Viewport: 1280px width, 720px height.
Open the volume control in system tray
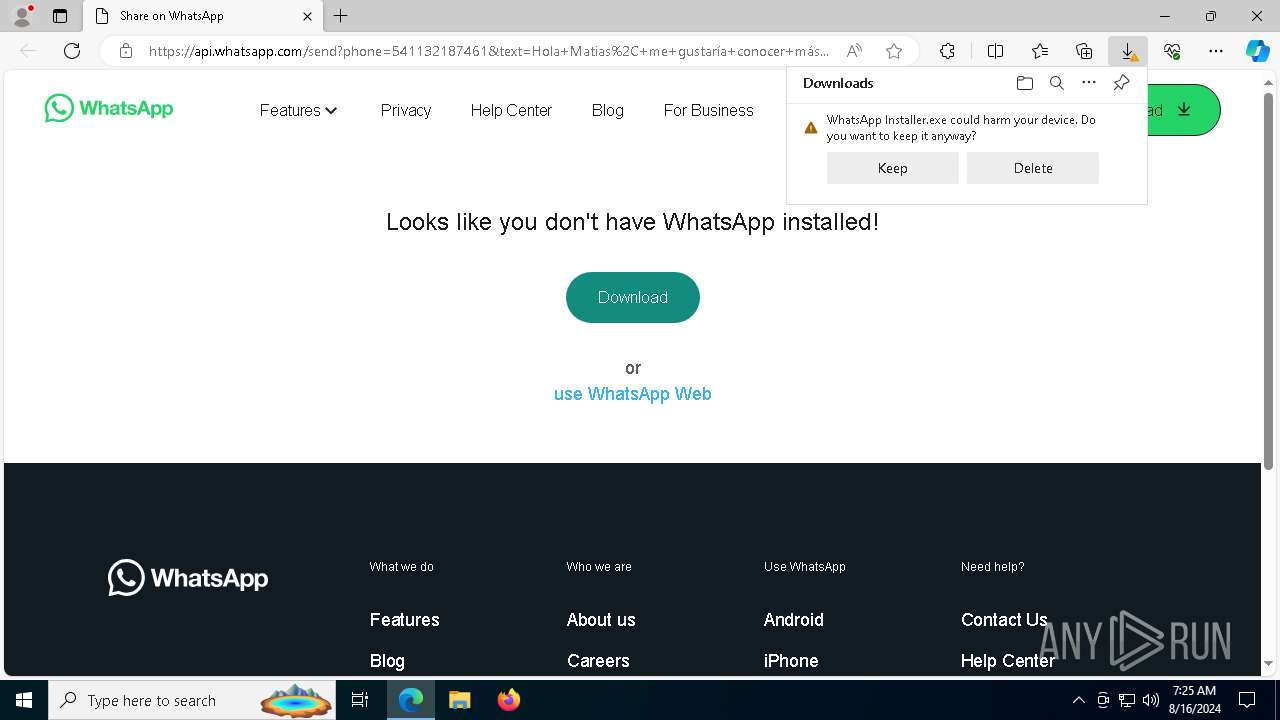coord(1150,700)
